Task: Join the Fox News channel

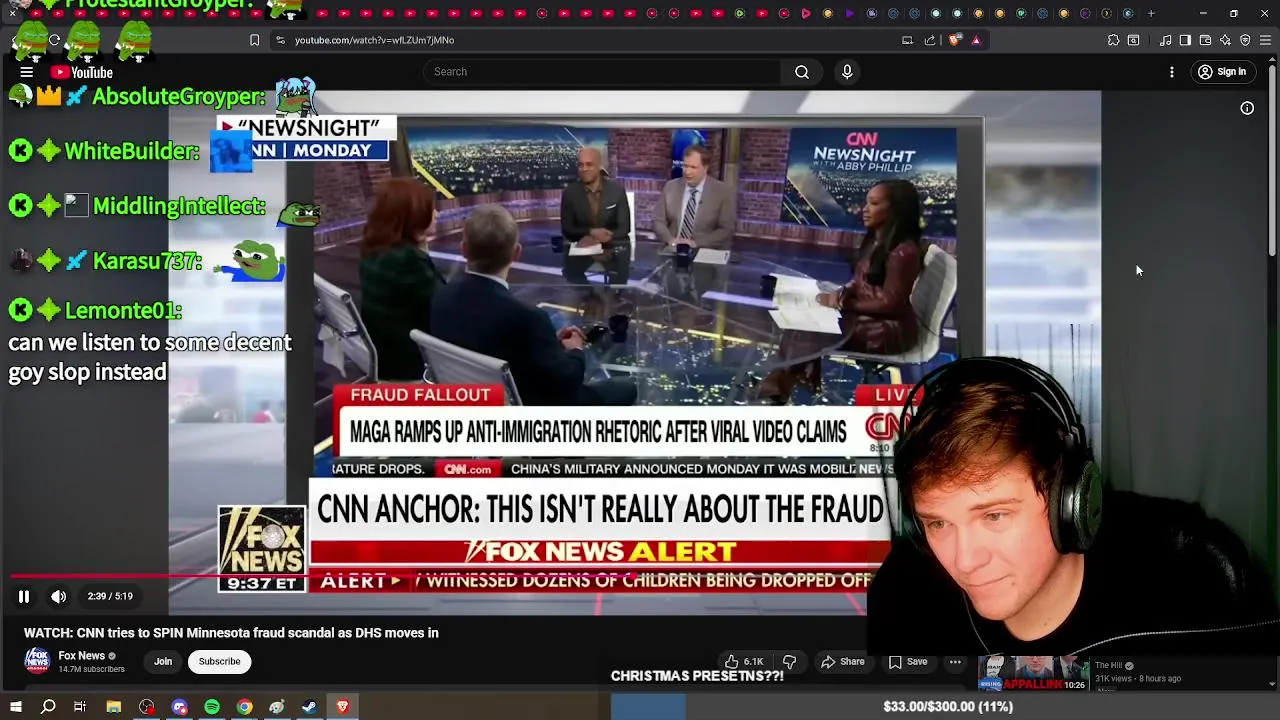Action: tap(163, 662)
